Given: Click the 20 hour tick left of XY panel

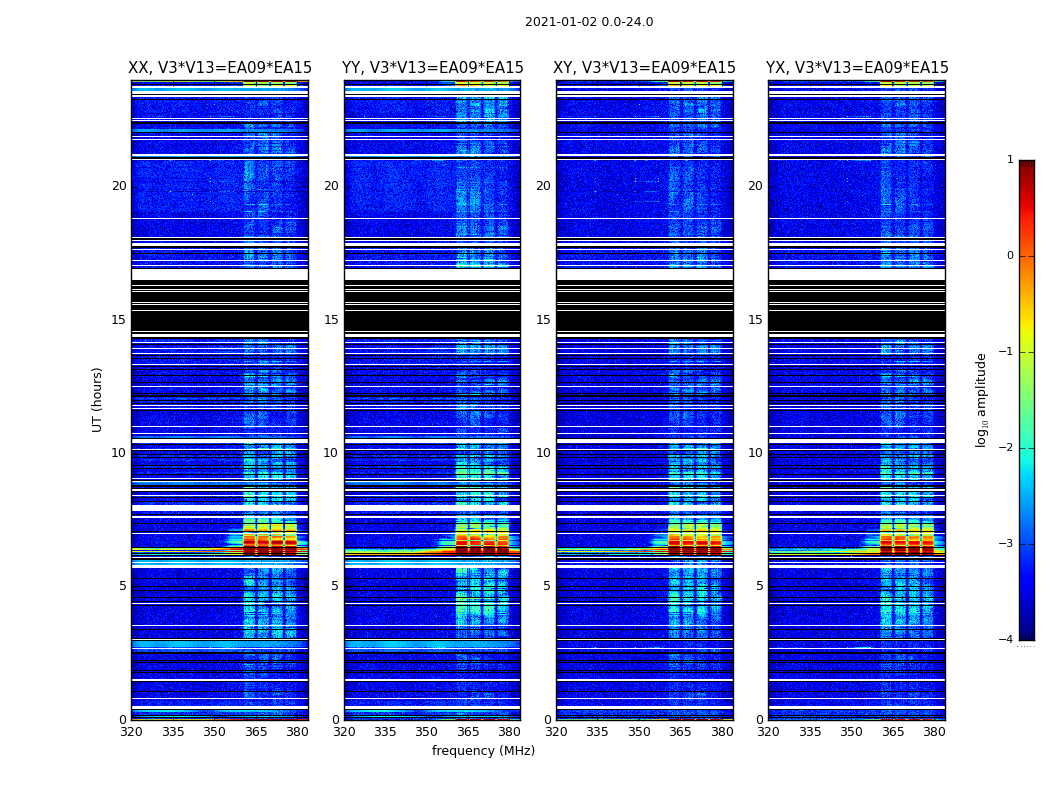Looking at the screenshot, I should [543, 186].
